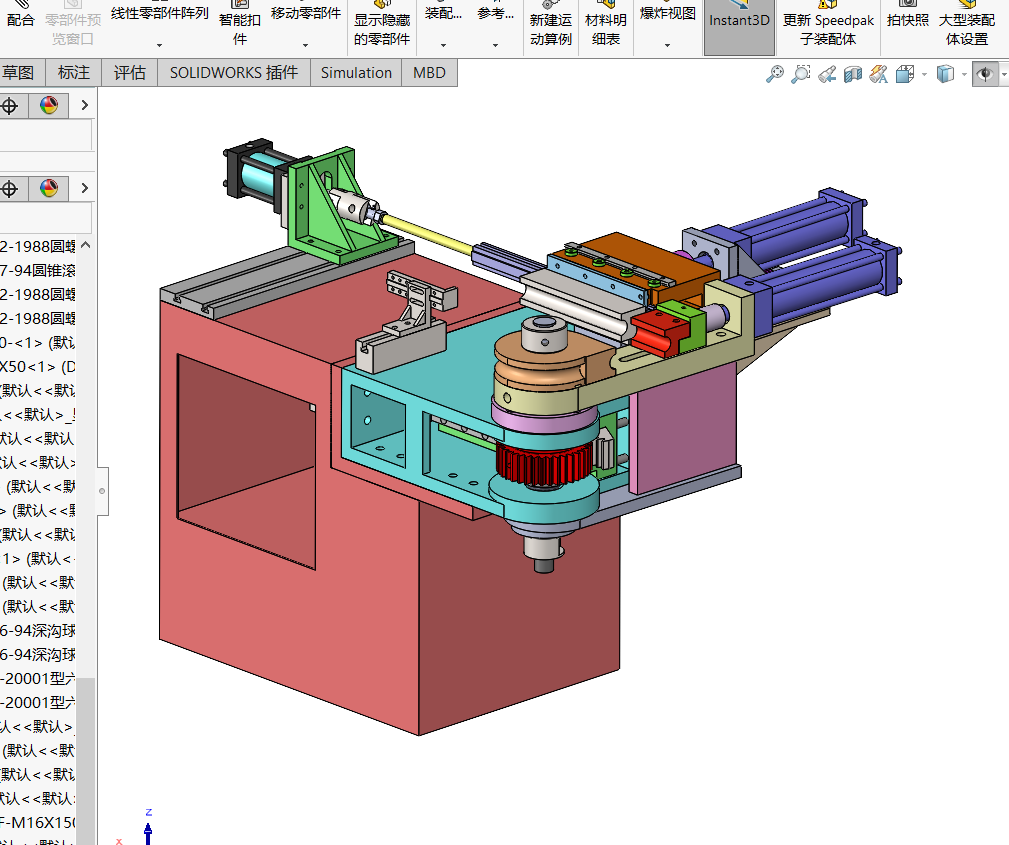Open 大型装配体设置

click(967, 26)
